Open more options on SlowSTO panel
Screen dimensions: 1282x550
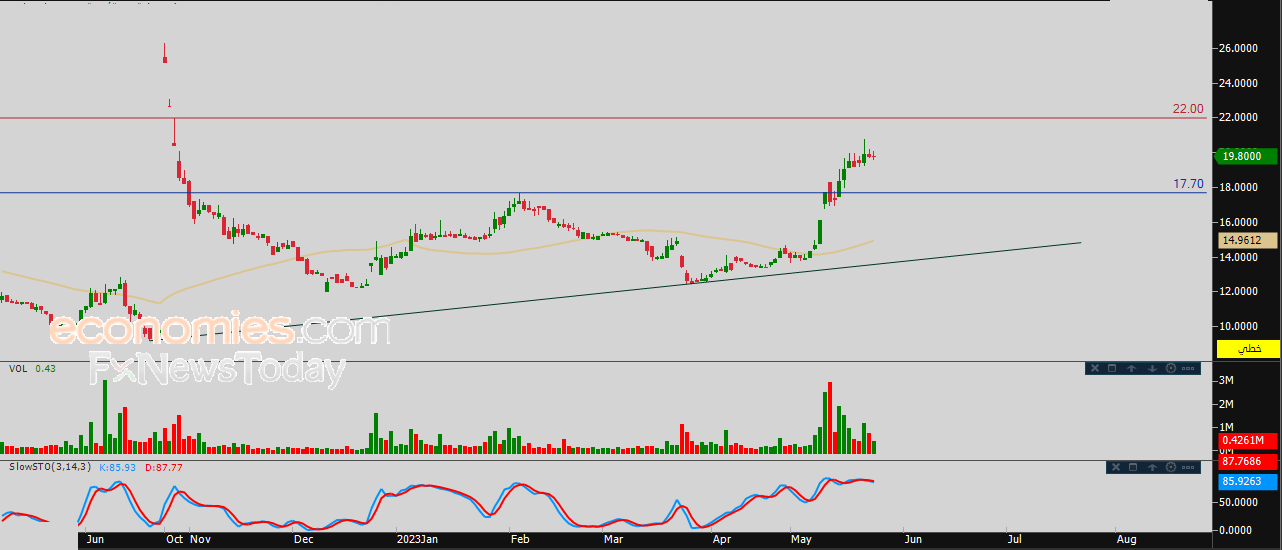tap(1189, 467)
